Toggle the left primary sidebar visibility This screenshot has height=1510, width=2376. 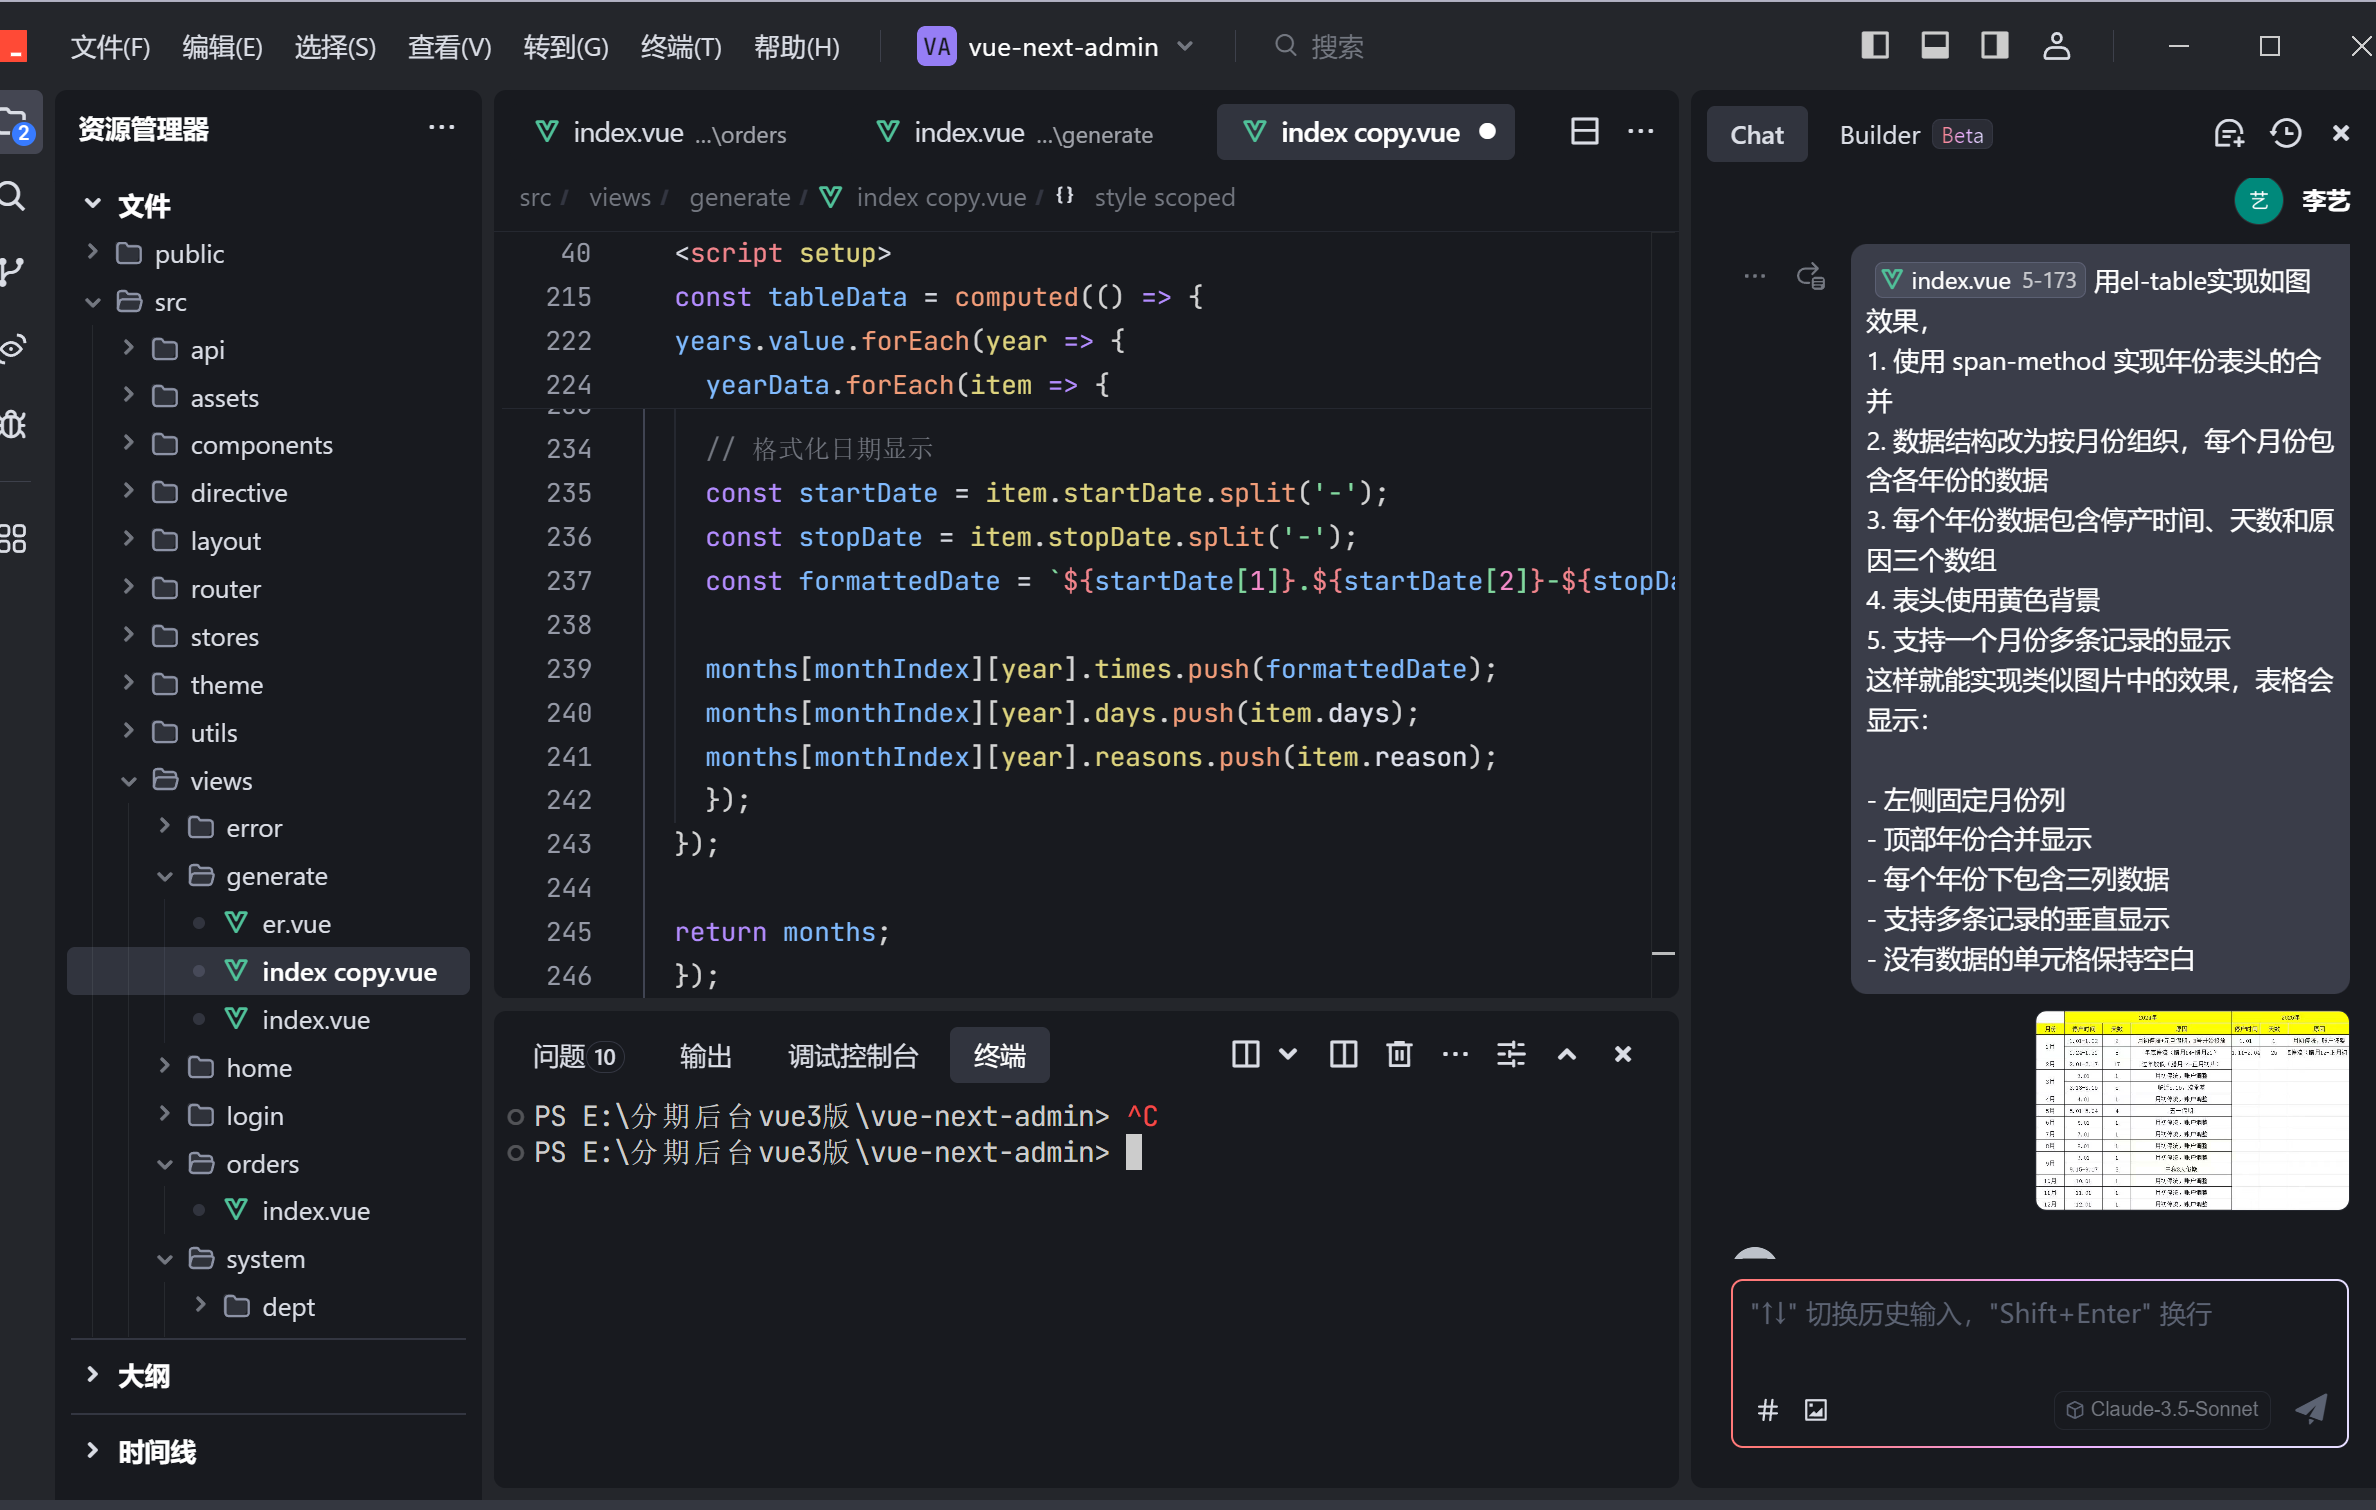pos(1875,46)
